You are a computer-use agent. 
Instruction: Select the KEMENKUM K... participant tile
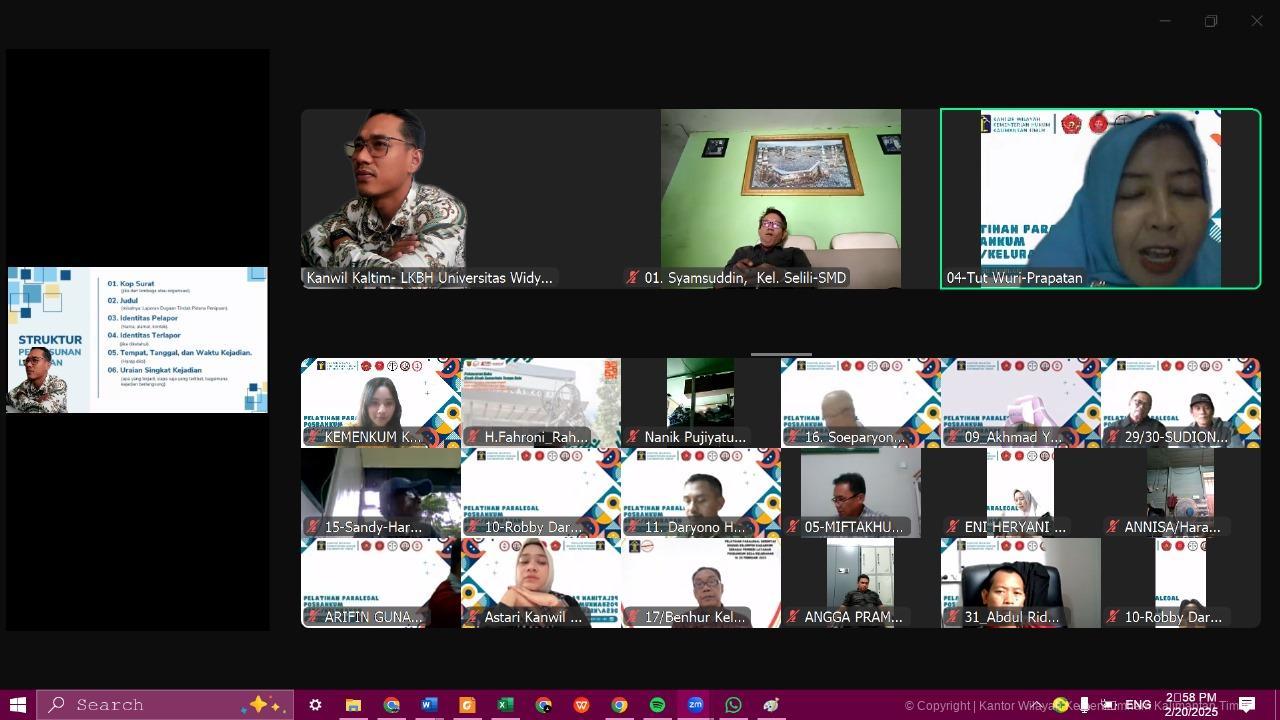(381, 403)
